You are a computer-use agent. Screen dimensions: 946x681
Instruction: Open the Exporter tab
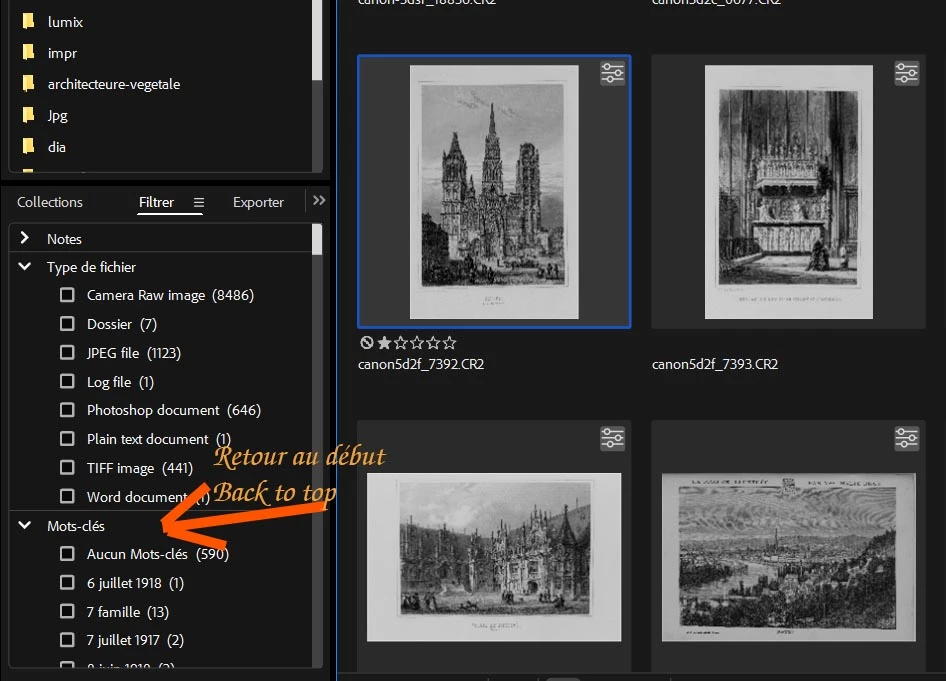click(x=258, y=202)
